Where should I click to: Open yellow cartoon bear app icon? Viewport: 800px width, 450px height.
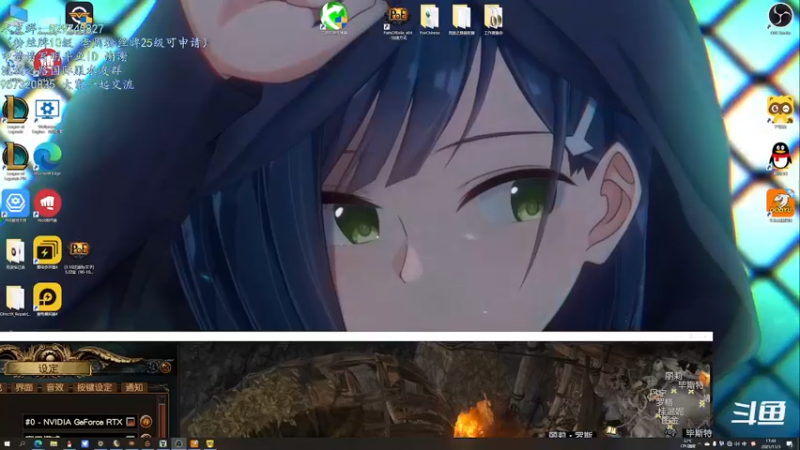point(781,111)
